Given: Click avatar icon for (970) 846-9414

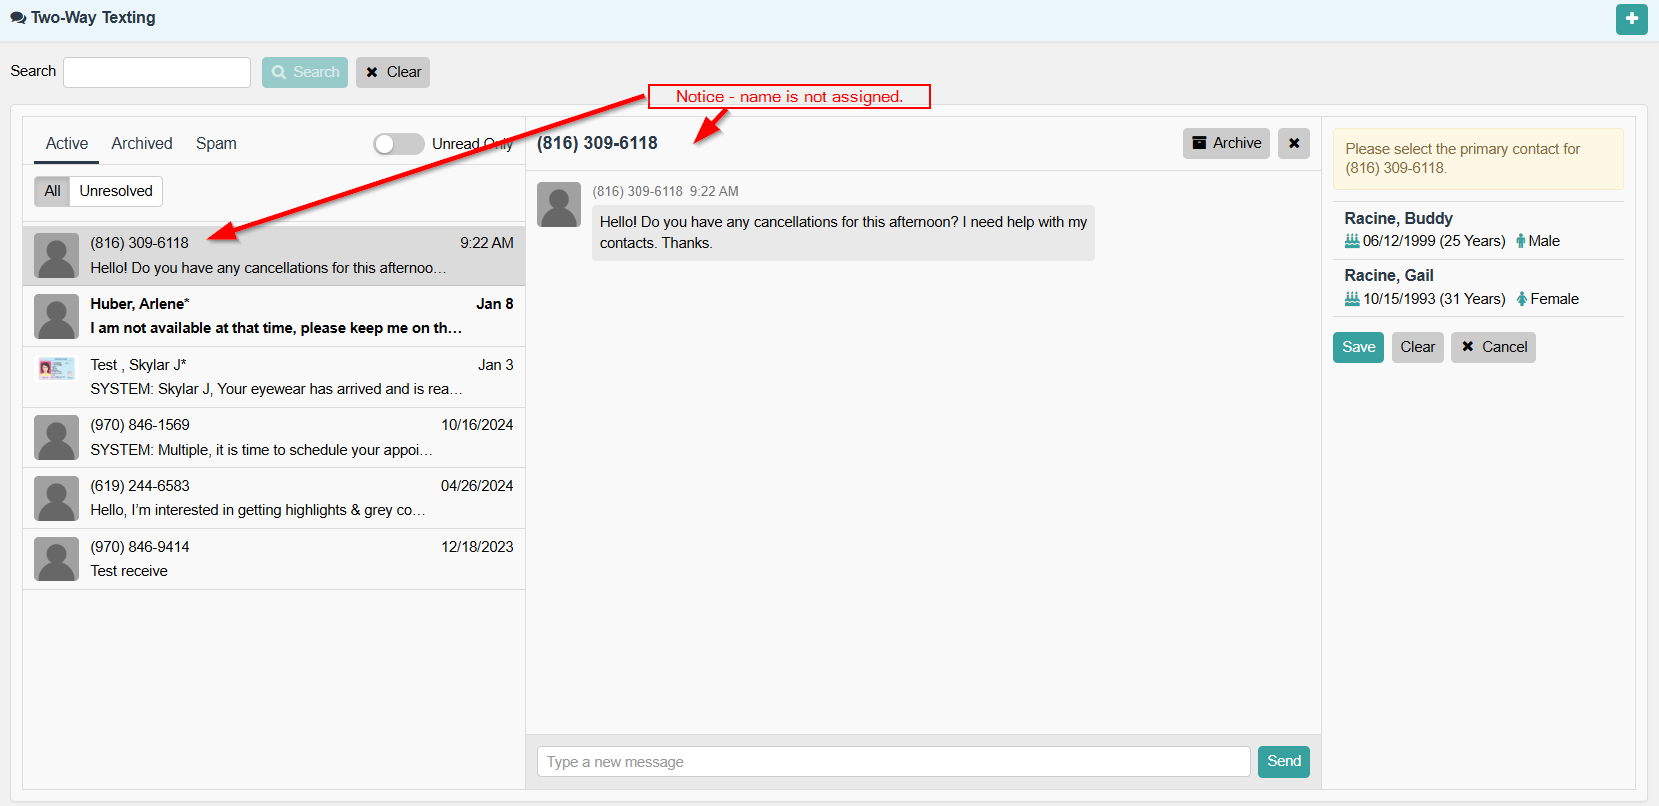Looking at the screenshot, I should (56, 559).
